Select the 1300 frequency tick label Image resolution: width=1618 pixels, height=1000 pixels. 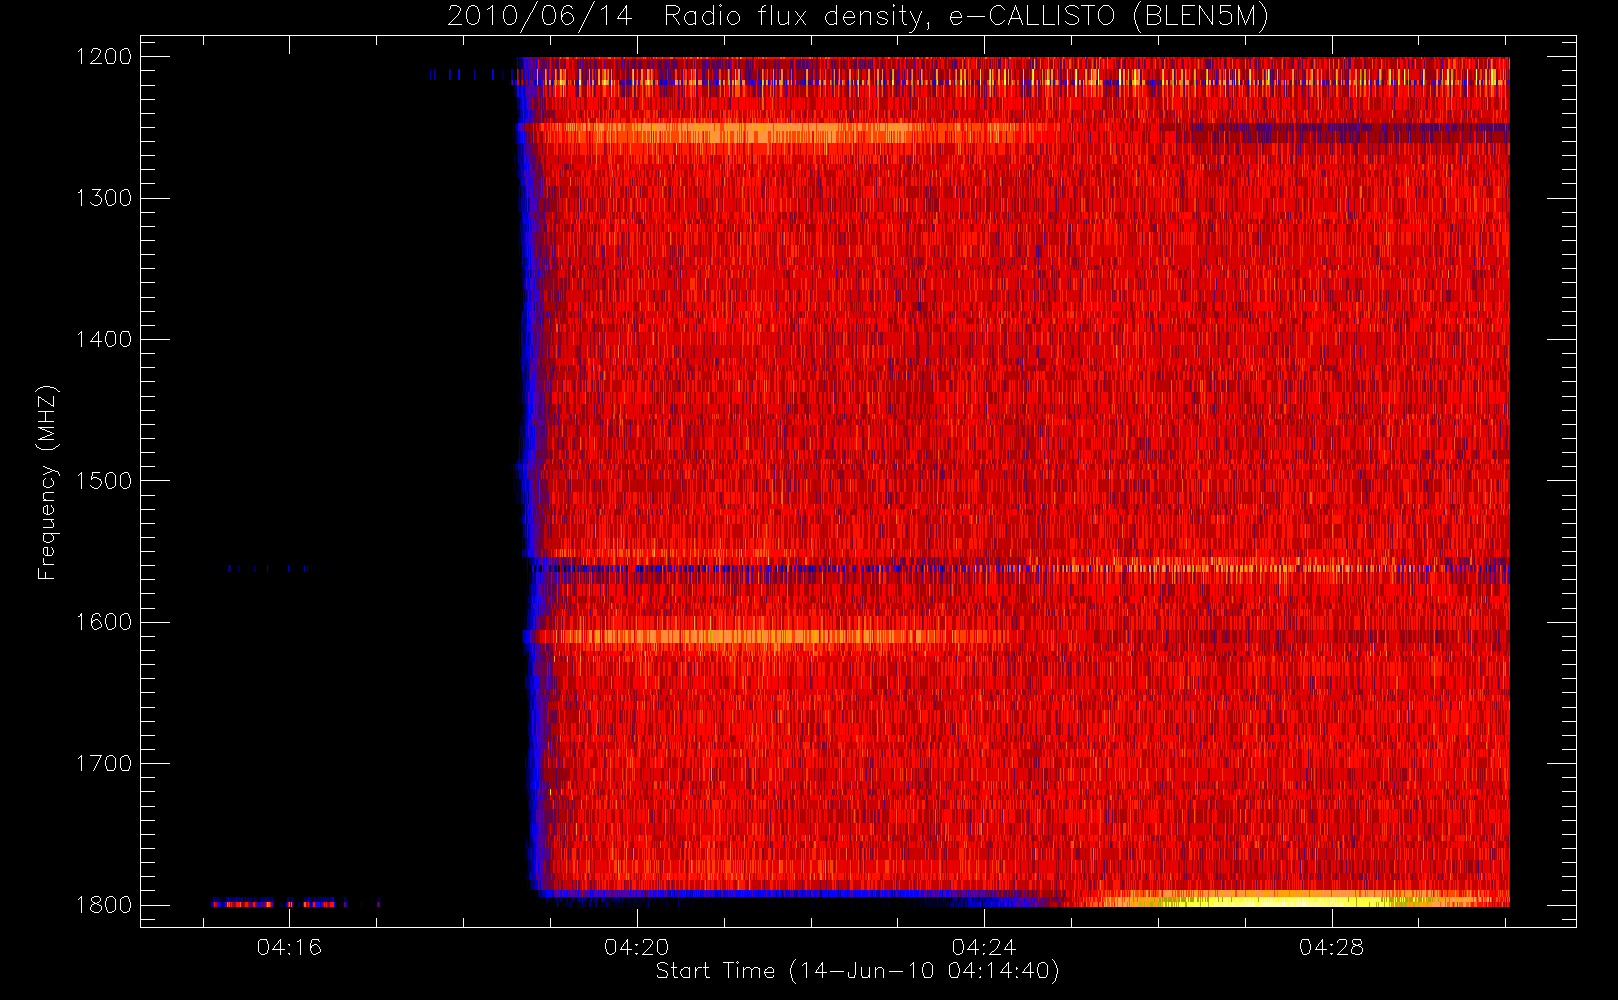(104, 198)
